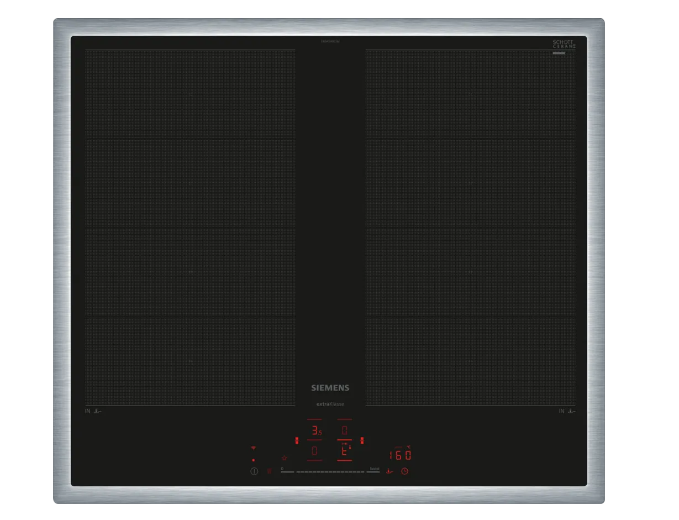Screen dimensions: 679x520
Task: Click the left flex induction cooking zone
Action: (x=190, y=227)
